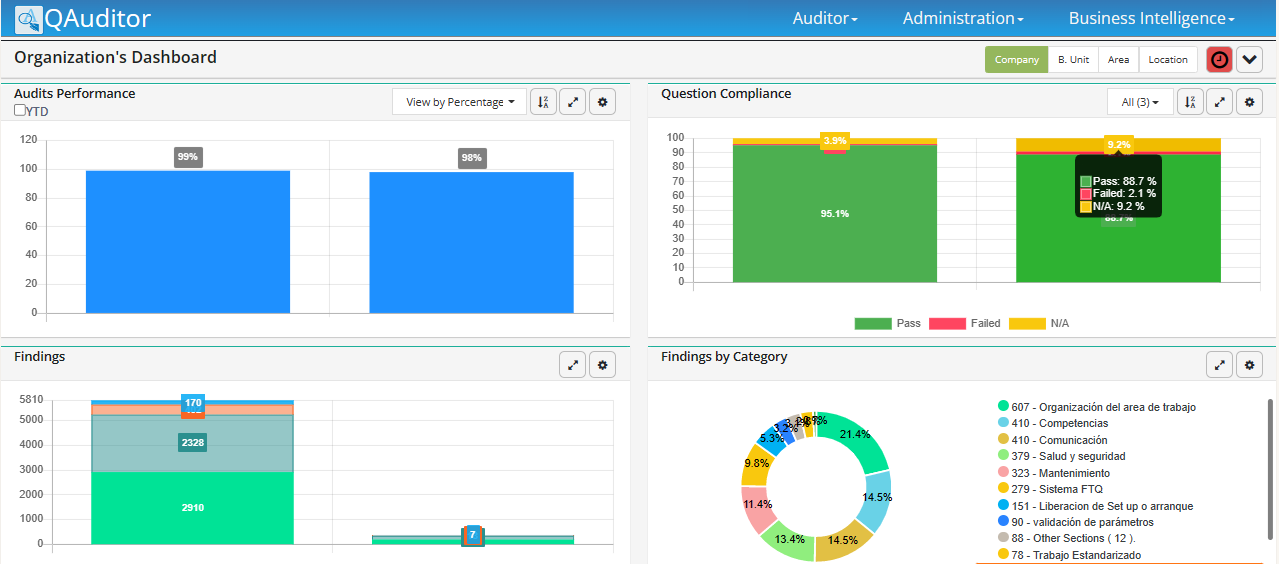Screen dimensions: 1279x564
Task: Click the 3.9% N/A label on first bar
Action: [x=835, y=140]
